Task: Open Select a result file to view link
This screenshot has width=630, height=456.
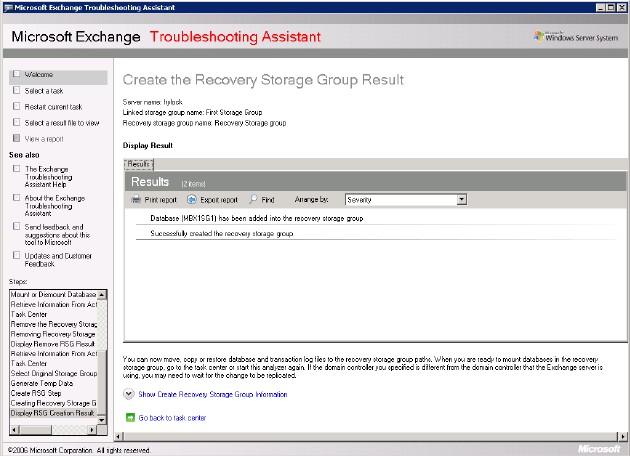Action: pos(62,123)
